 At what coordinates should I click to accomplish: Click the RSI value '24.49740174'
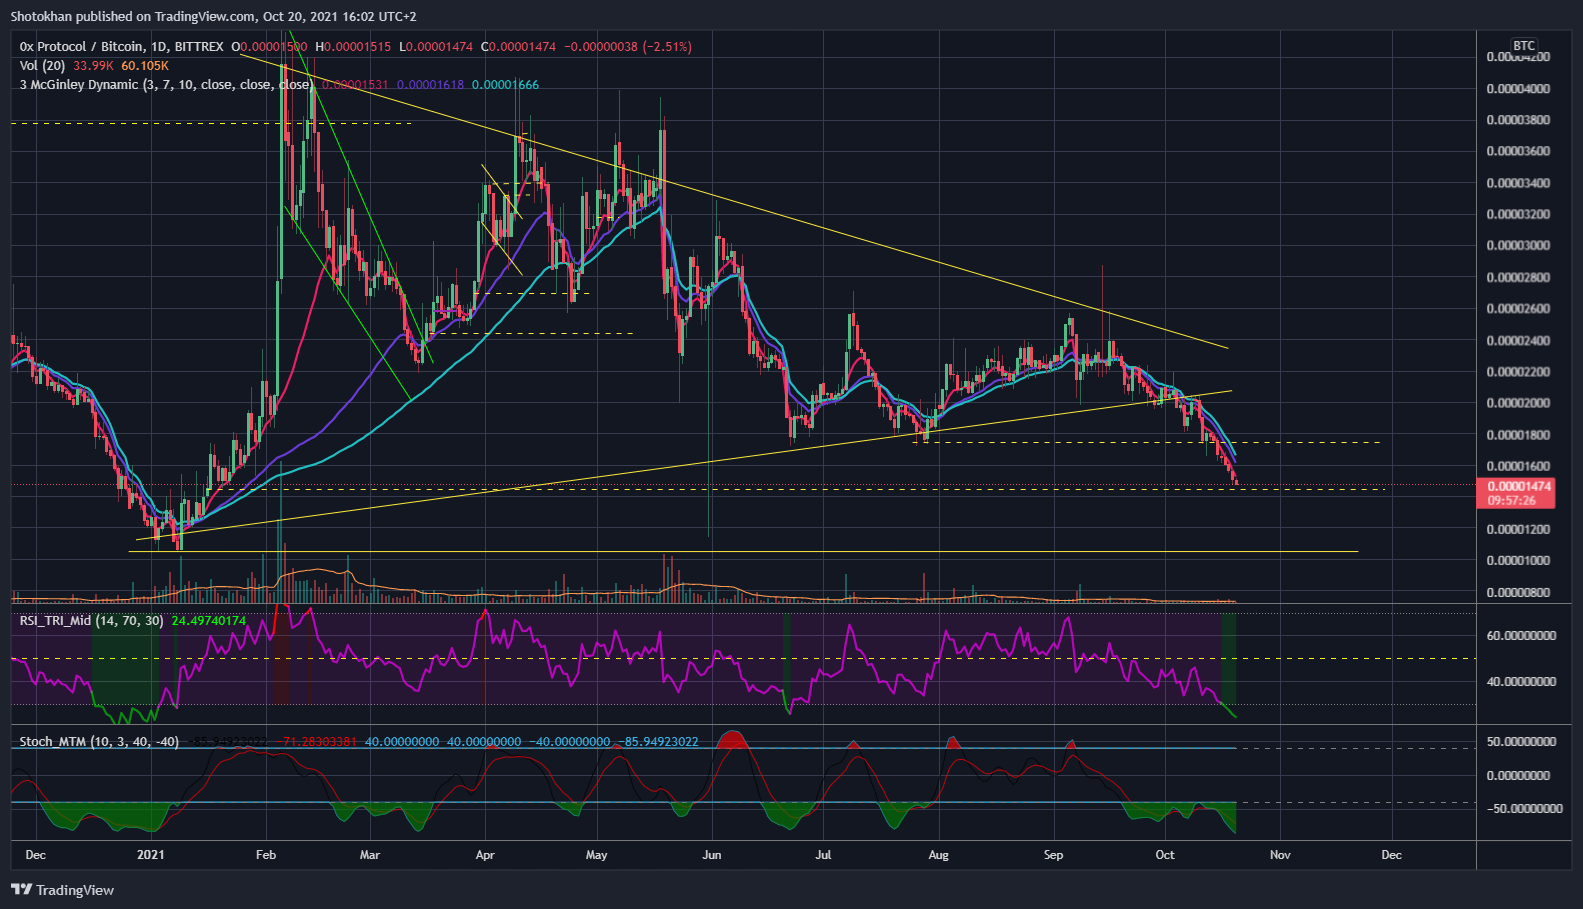coord(208,621)
